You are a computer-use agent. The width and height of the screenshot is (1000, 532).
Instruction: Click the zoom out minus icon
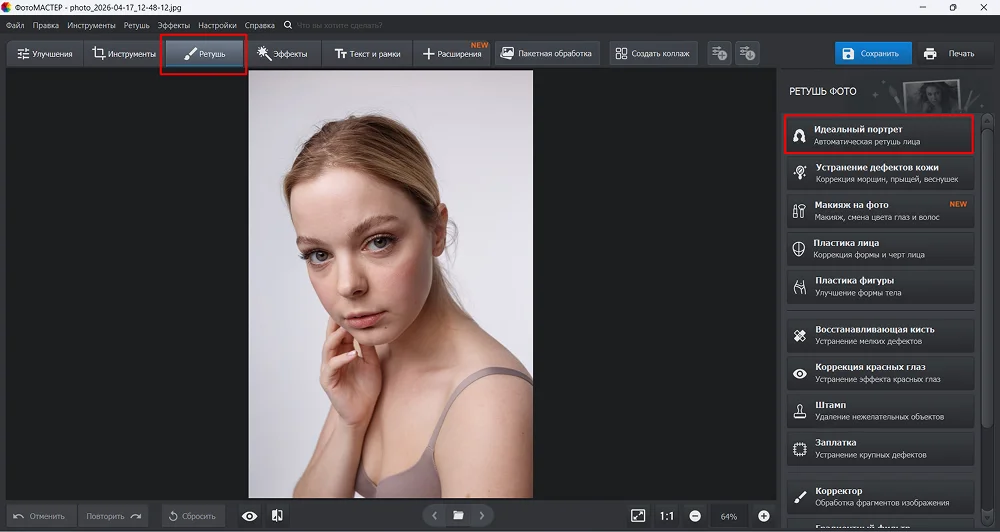[x=695, y=516]
